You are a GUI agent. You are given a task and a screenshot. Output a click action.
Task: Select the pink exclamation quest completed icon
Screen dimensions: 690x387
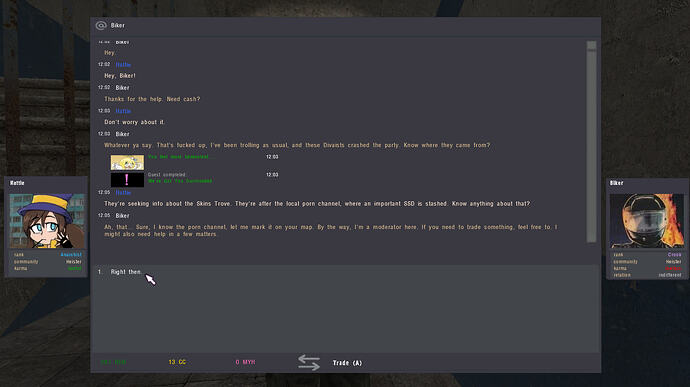pyautogui.click(x=127, y=180)
